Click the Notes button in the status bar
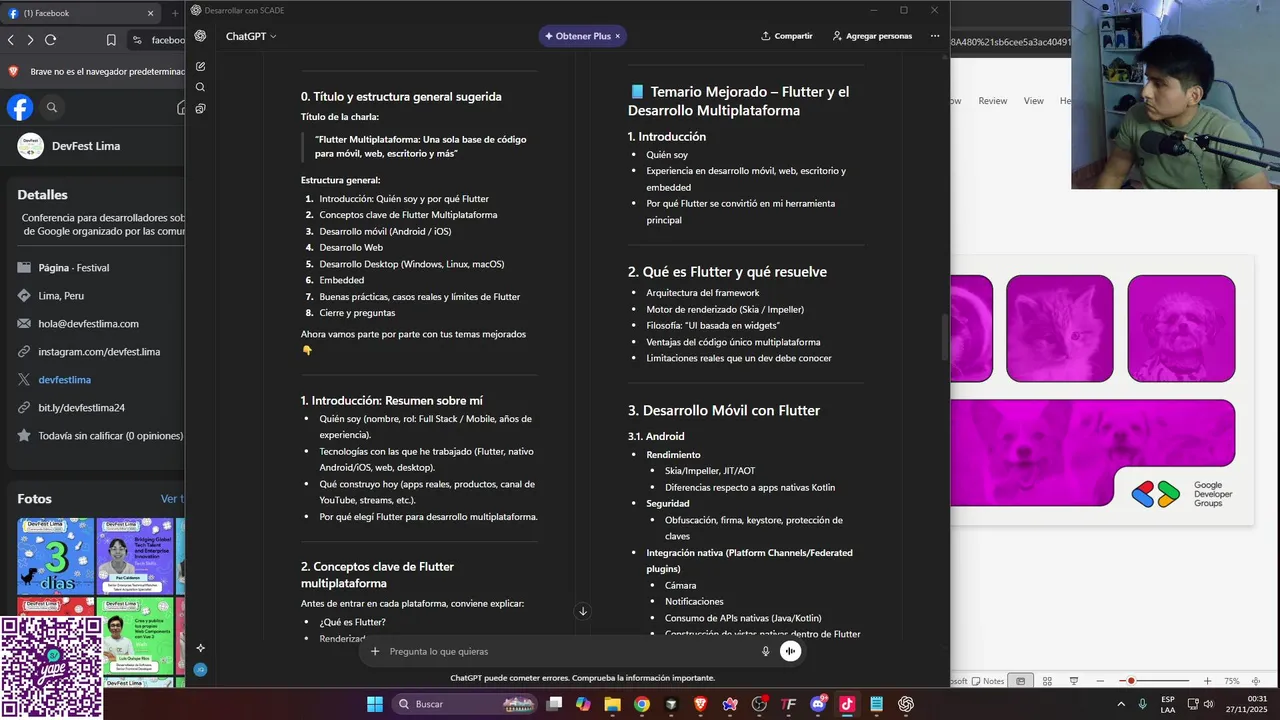This screenshot has height=720, width=1280. 986,681
